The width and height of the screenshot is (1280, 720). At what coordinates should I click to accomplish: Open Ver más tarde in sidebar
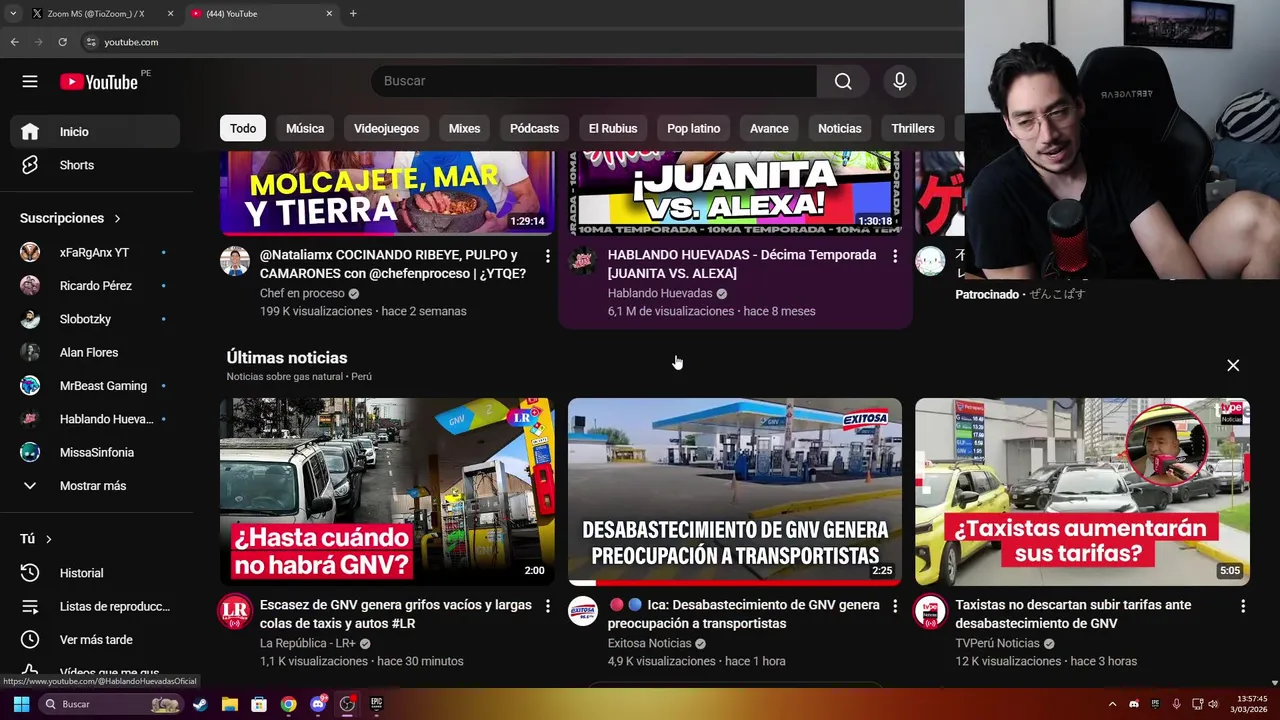(95, 639)
